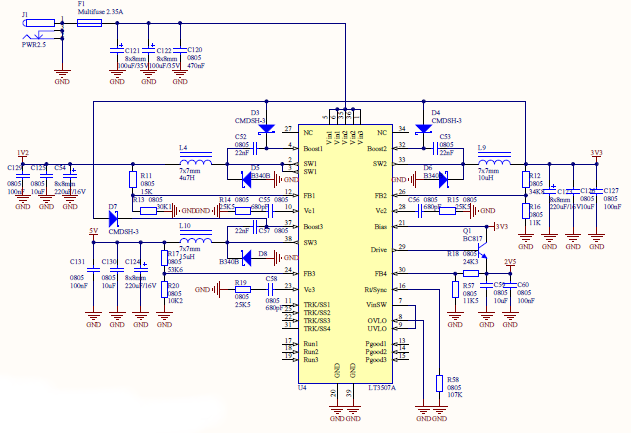
Task: Click the 1V2 power net label
Action: pos(23,153)
